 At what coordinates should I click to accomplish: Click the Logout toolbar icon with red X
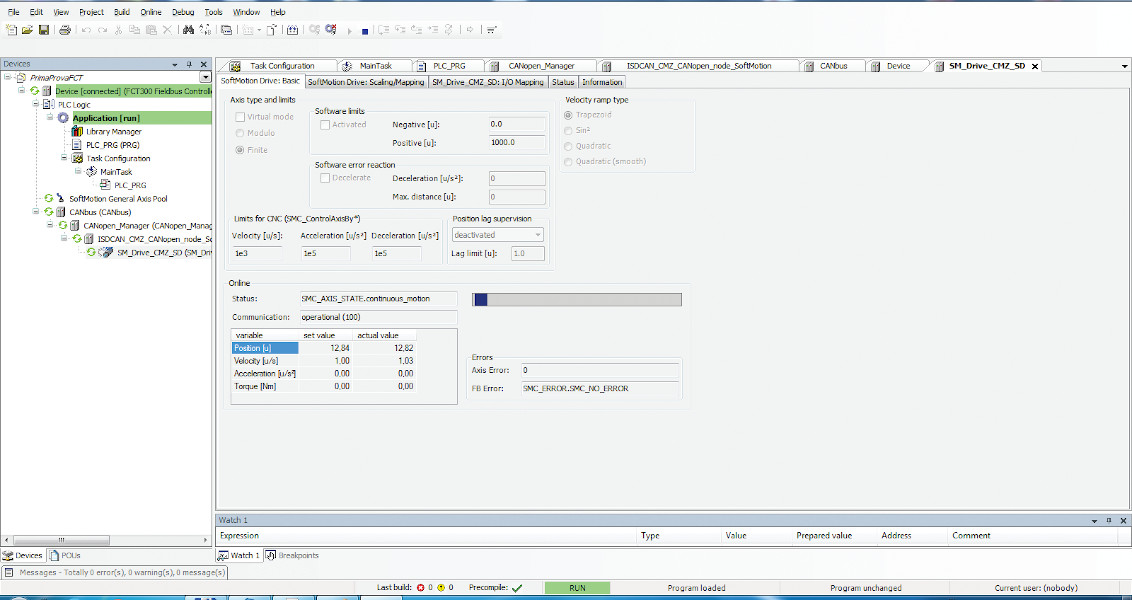pyautogui.click(x=331, y=30)
